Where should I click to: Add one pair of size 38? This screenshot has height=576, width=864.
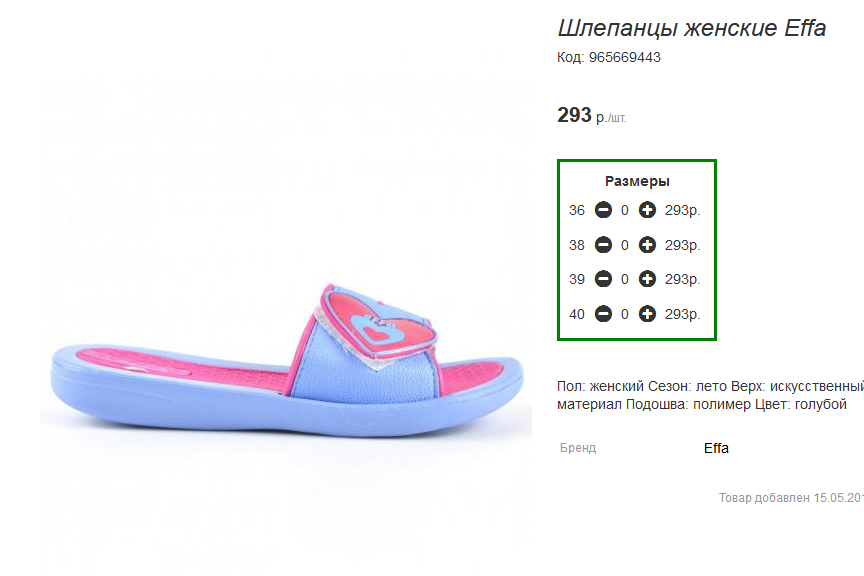647,245
